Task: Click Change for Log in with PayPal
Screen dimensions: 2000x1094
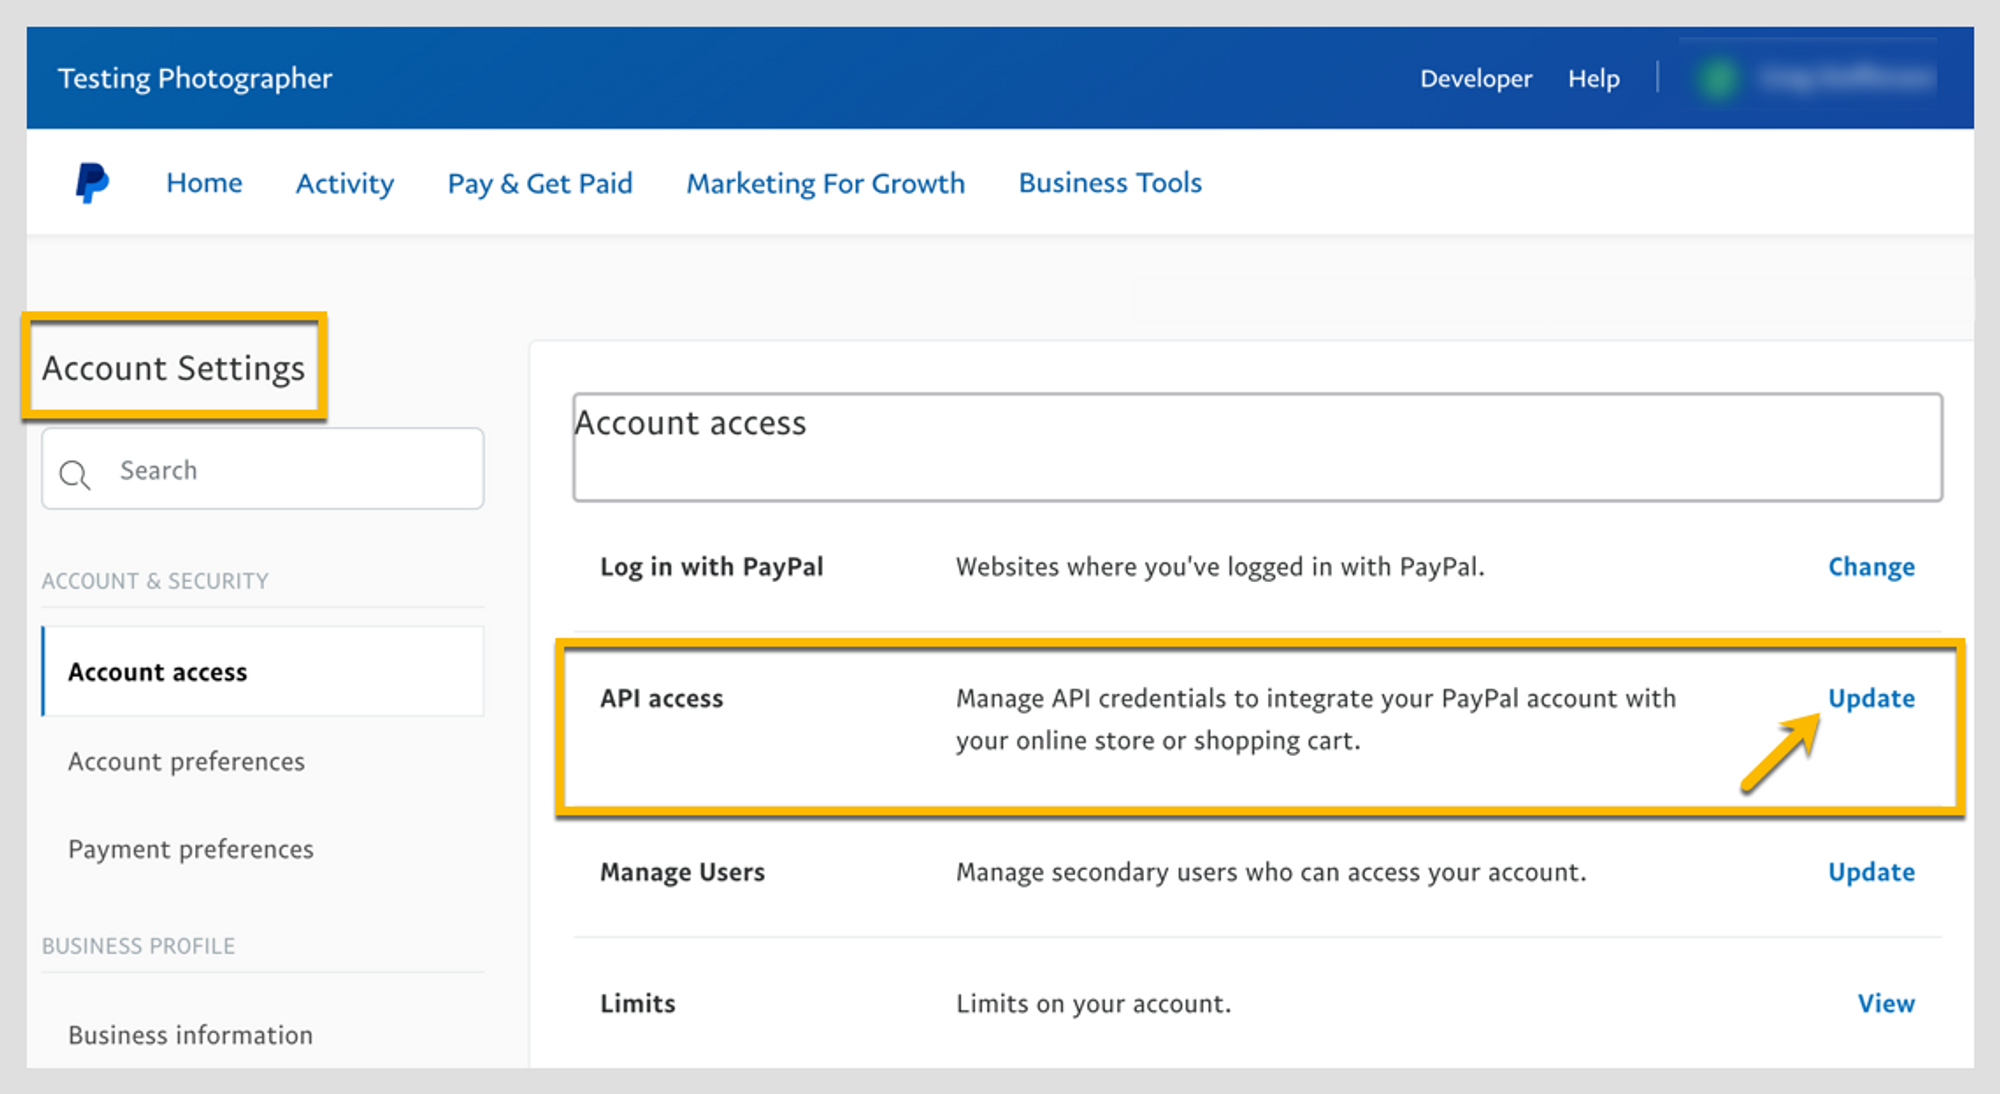Action: coord(1871,567)
